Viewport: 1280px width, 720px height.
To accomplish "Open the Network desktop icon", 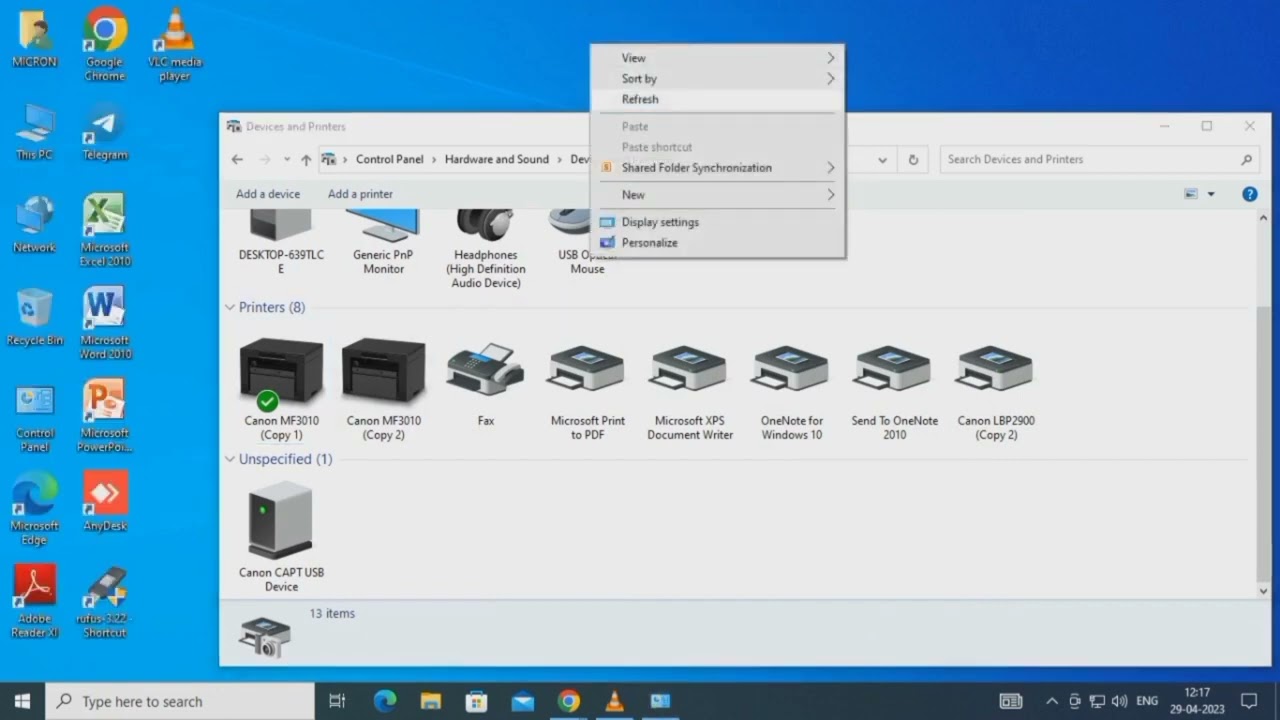I will click(35, 225).
